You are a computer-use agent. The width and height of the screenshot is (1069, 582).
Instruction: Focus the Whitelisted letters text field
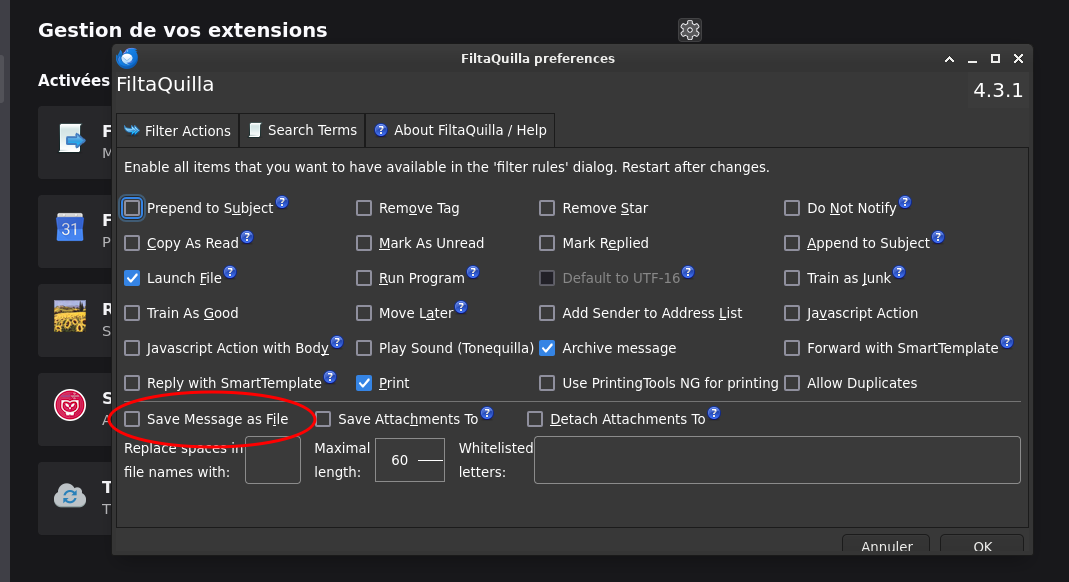point(777,460)
